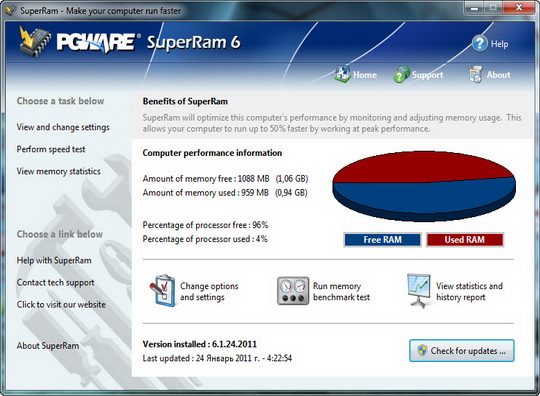
Task: Open View and change settings
Action: [x=63, y=127]
